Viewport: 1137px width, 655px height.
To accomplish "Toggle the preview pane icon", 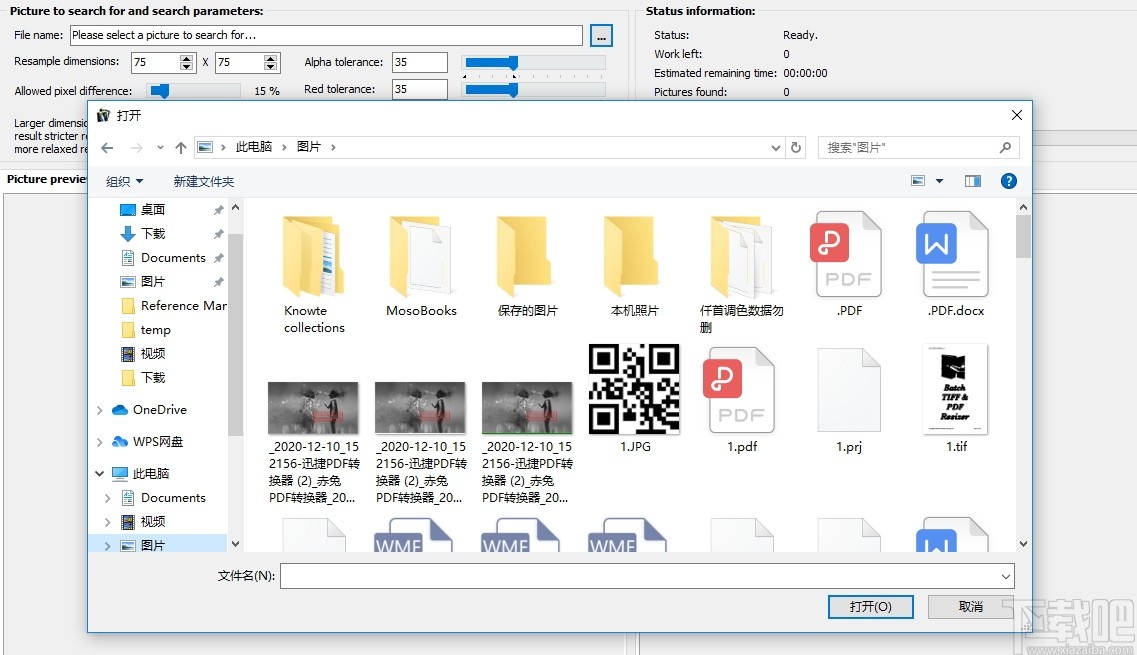I will pos(971,181).
